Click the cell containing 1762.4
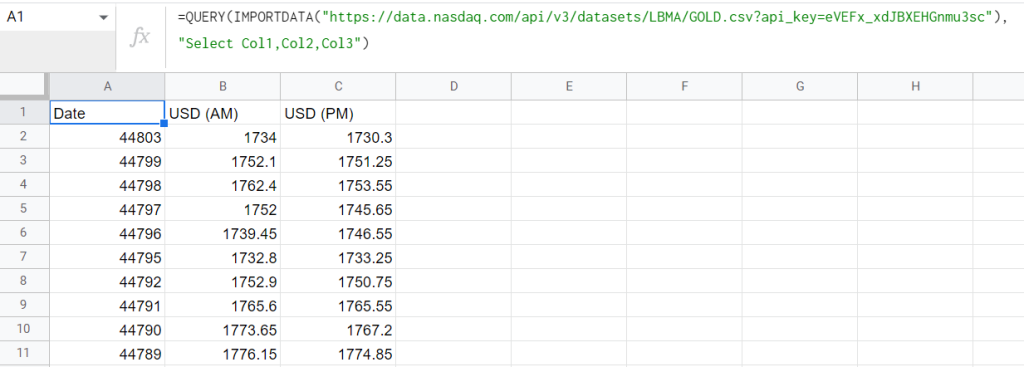 tap(223, 185)
